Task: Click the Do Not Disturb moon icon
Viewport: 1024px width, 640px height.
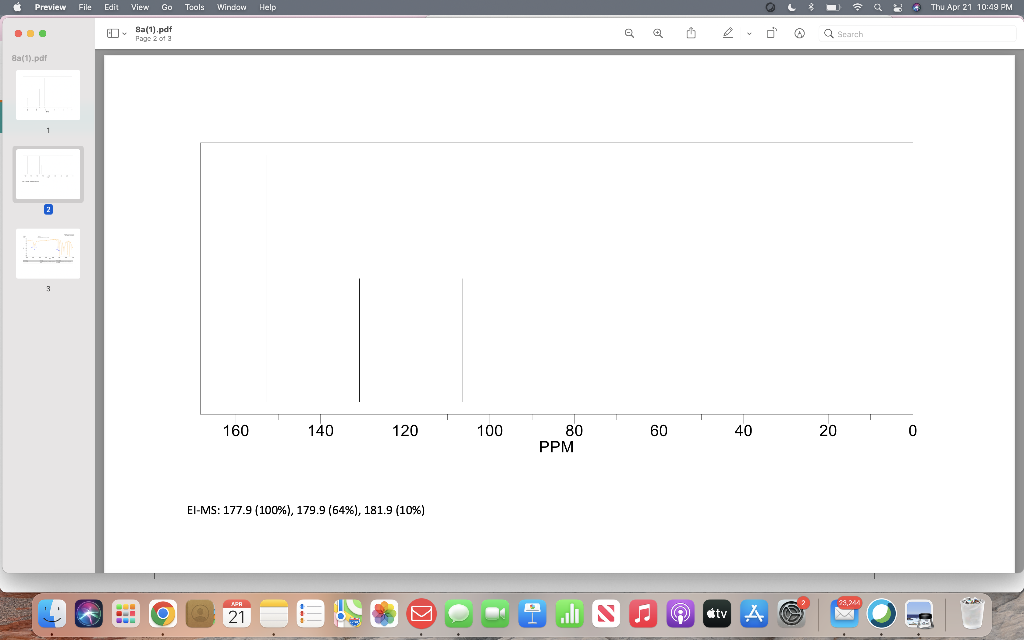Action: coord(791,7)
